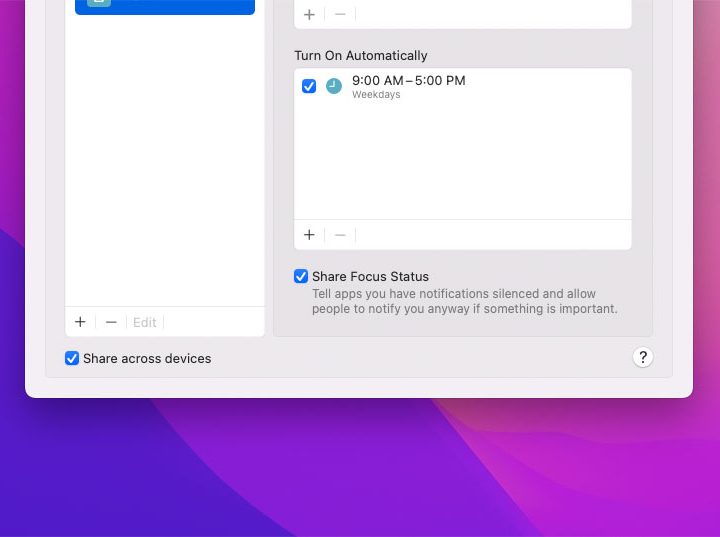Toggle the Share across devices checkbox

coord(72,358)
